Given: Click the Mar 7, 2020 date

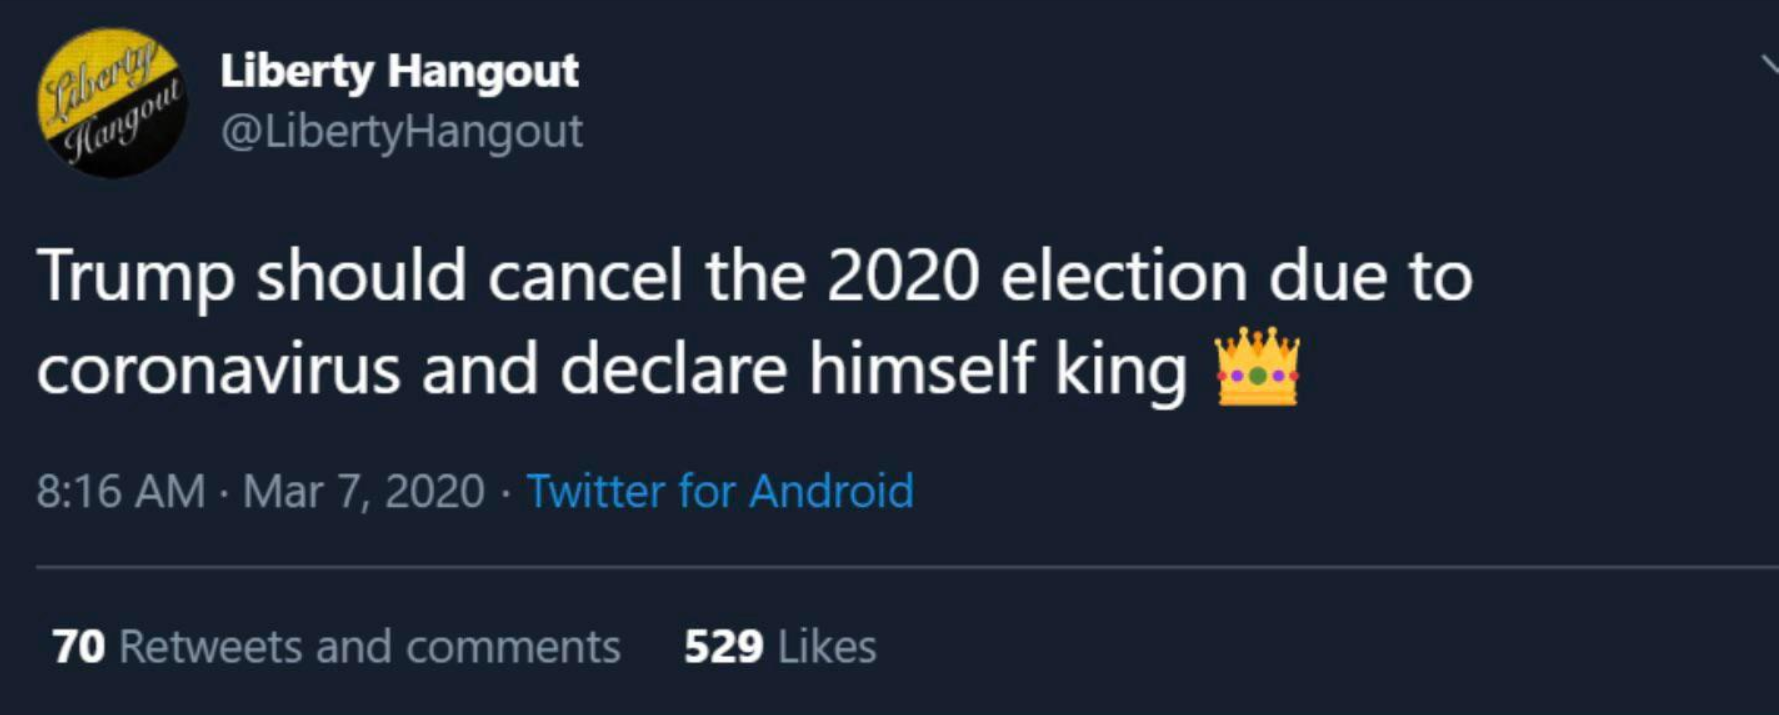Looking at the screenshot, I should tap(363, 491).
